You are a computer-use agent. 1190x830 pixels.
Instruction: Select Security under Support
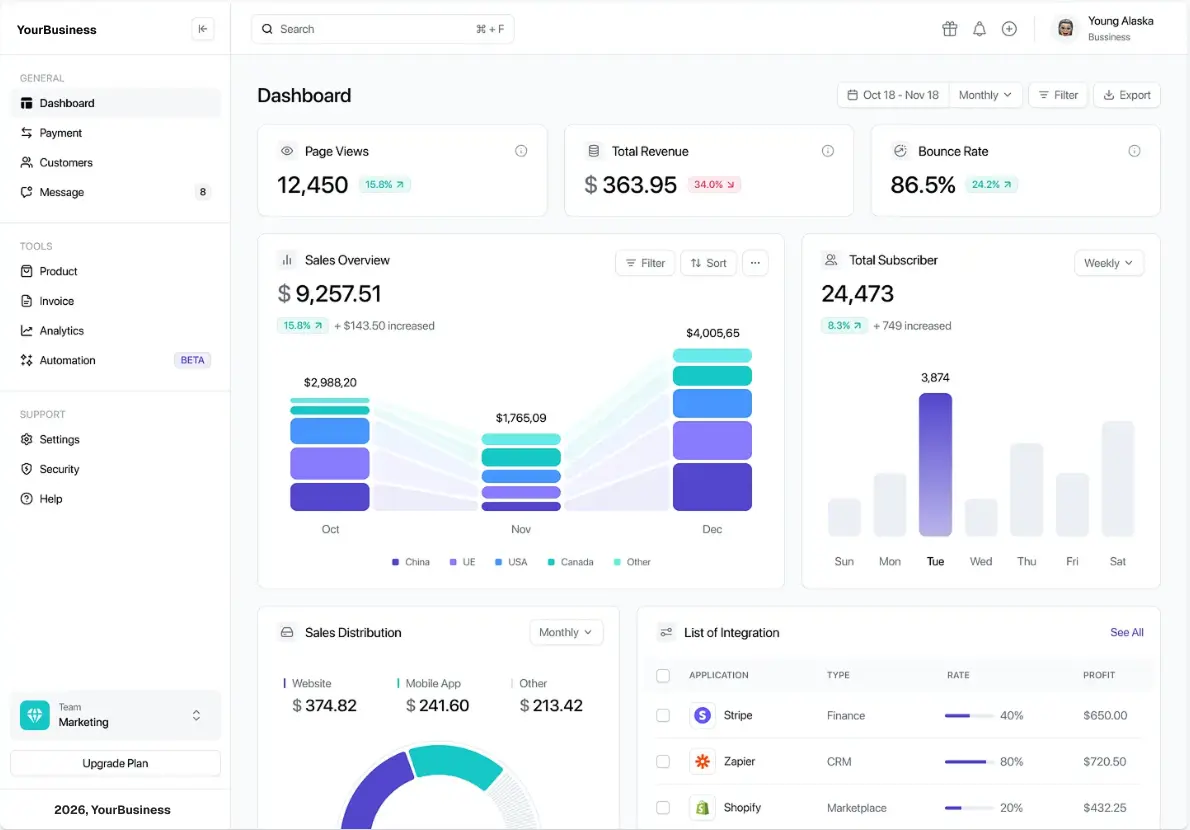tap(59, 468)
